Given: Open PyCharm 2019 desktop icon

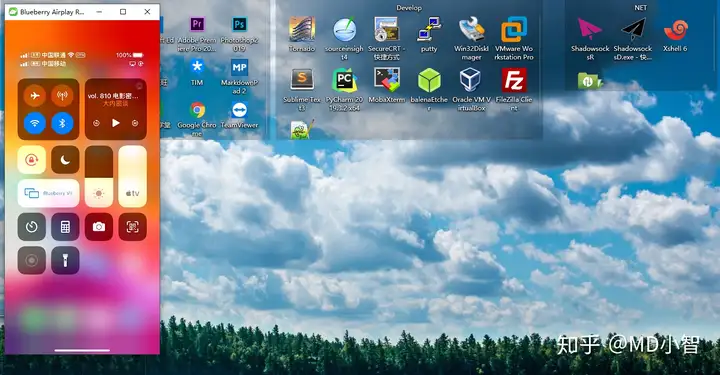Looking at the screenshot, I should tap(344, 90).
